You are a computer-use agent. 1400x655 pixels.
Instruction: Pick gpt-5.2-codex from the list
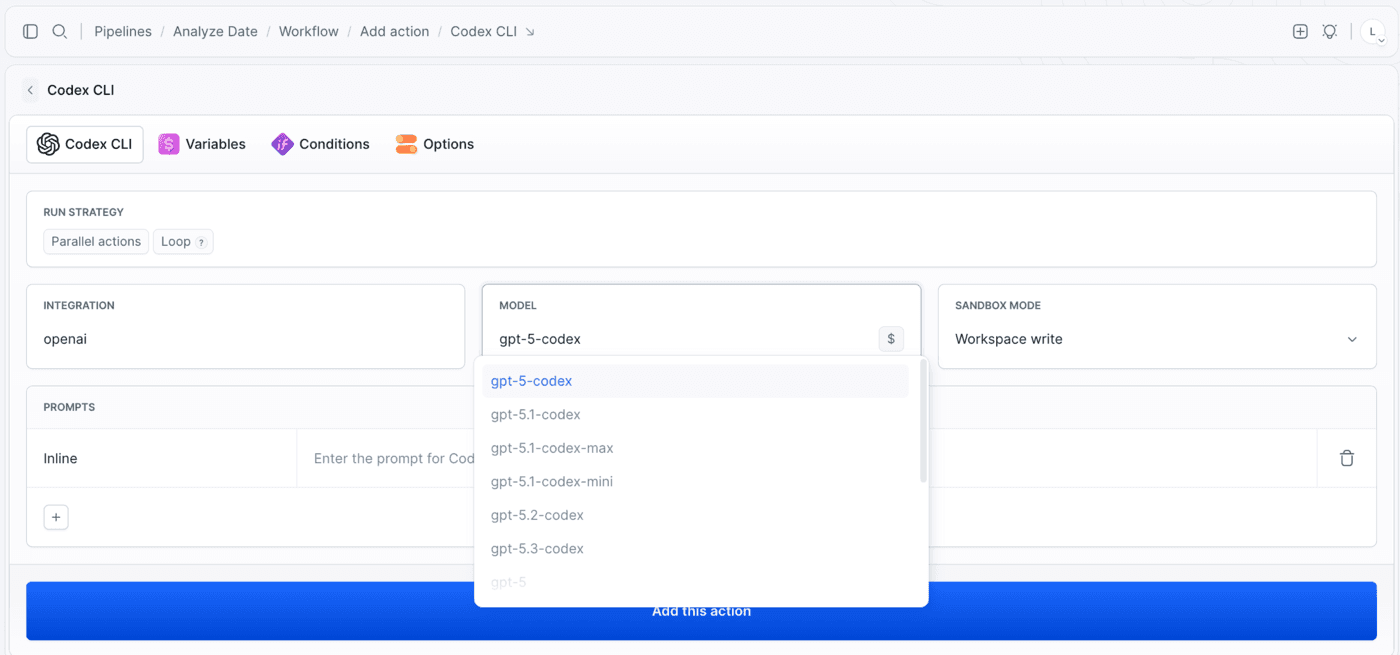(695, 515)
